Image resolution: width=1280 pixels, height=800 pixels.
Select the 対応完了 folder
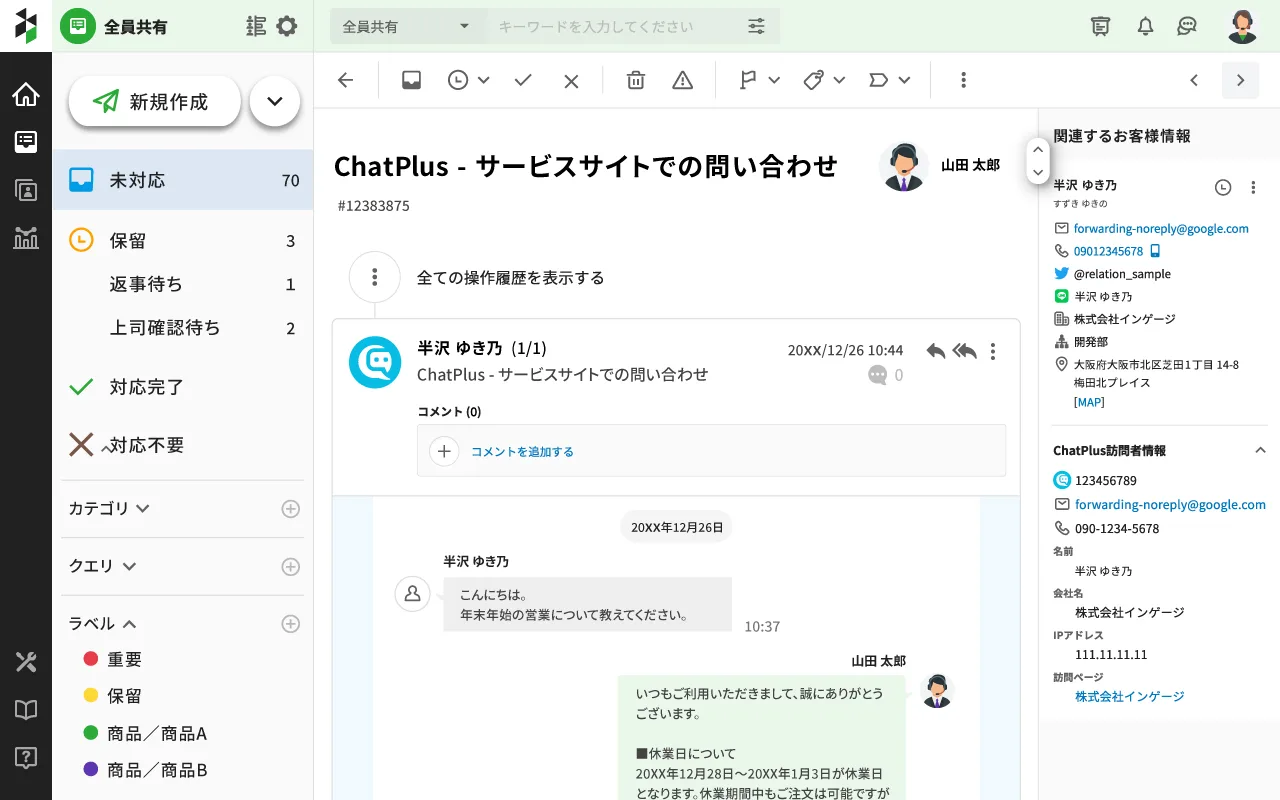[183, 387]
